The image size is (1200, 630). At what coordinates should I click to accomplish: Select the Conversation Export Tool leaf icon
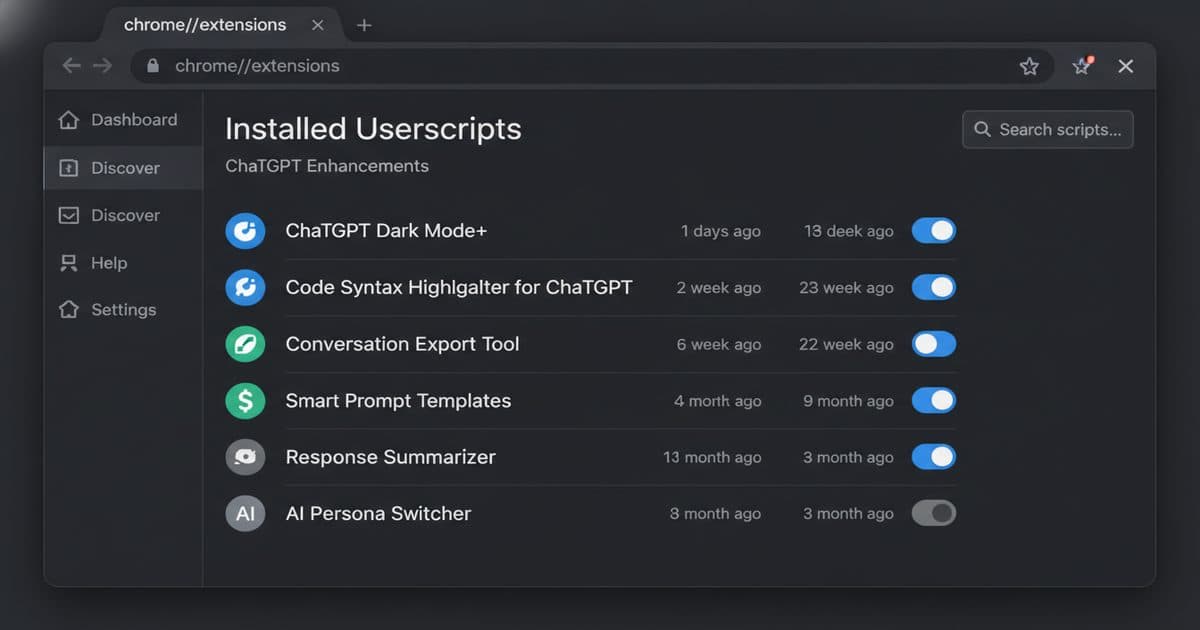click(x=245, y=344)
